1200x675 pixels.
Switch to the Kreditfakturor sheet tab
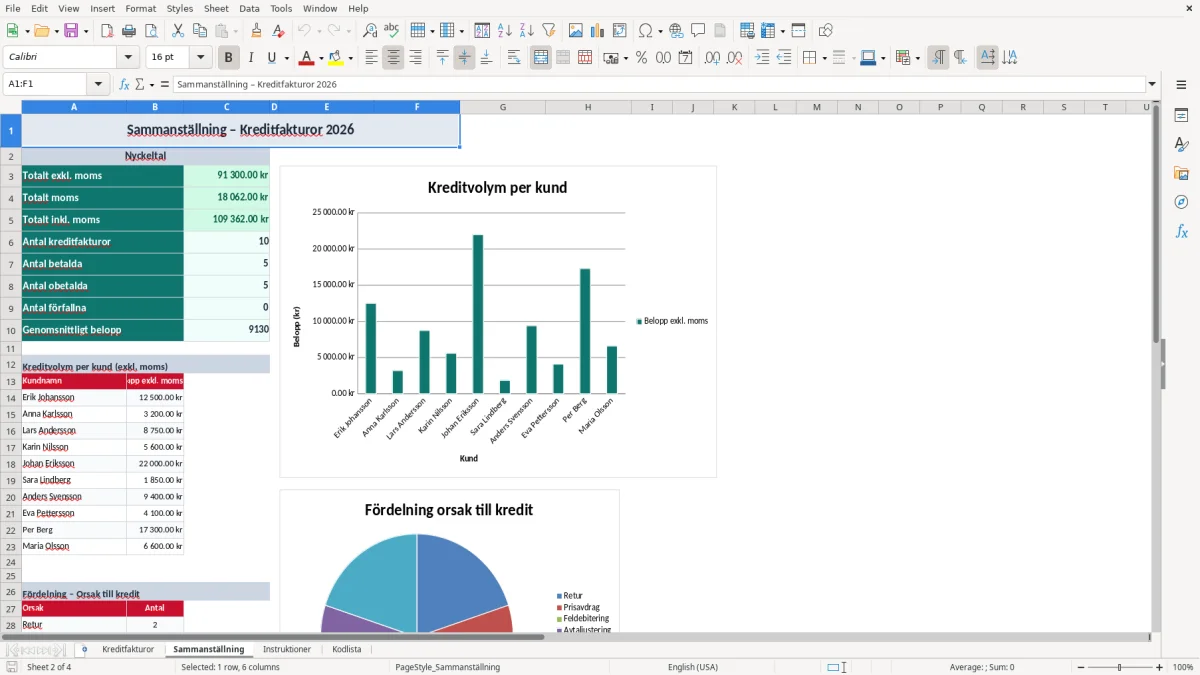tap(128, 649)
